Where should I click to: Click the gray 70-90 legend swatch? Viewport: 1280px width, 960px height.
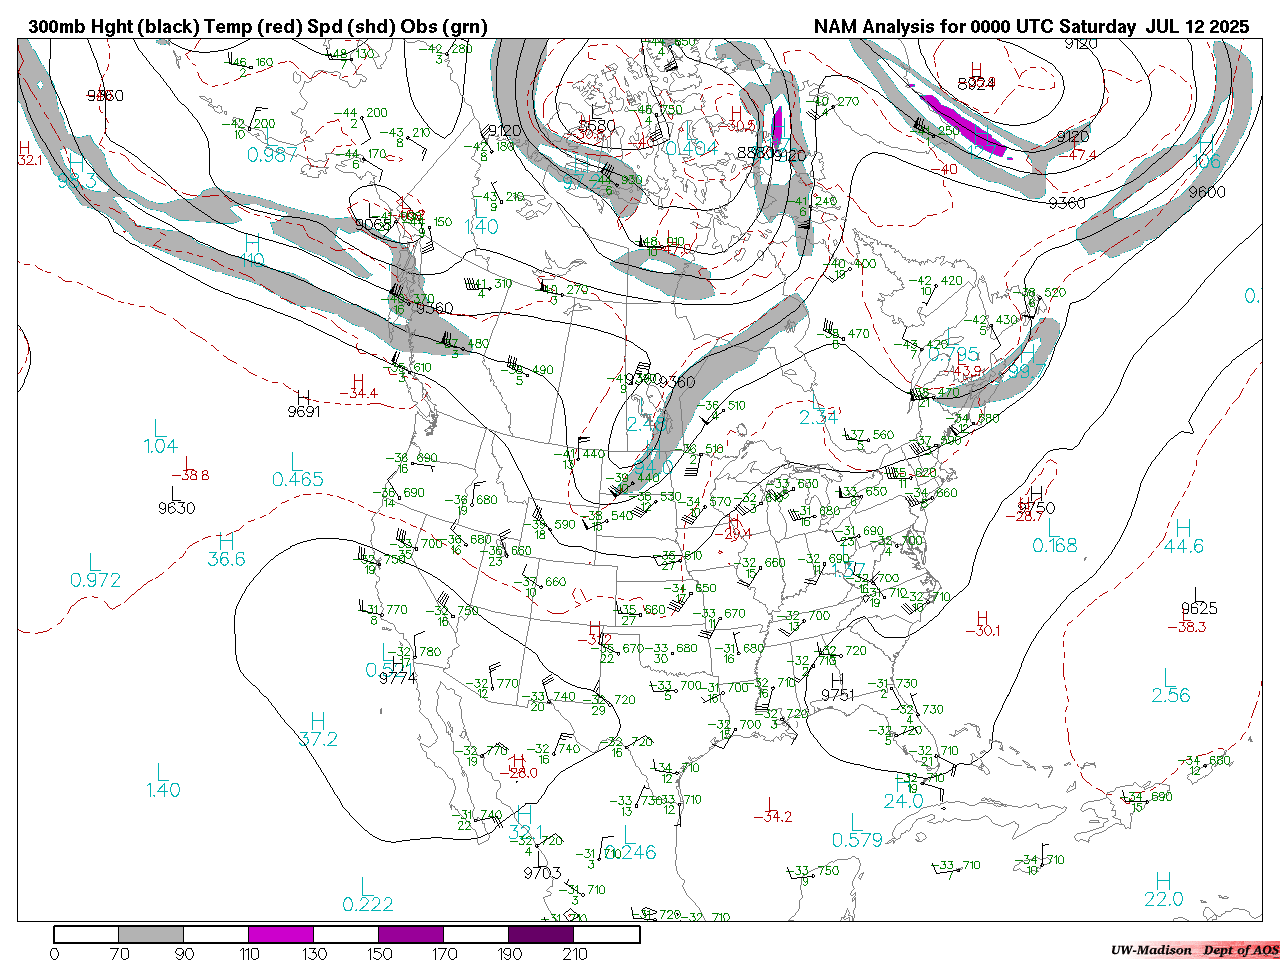coord(151,935)
